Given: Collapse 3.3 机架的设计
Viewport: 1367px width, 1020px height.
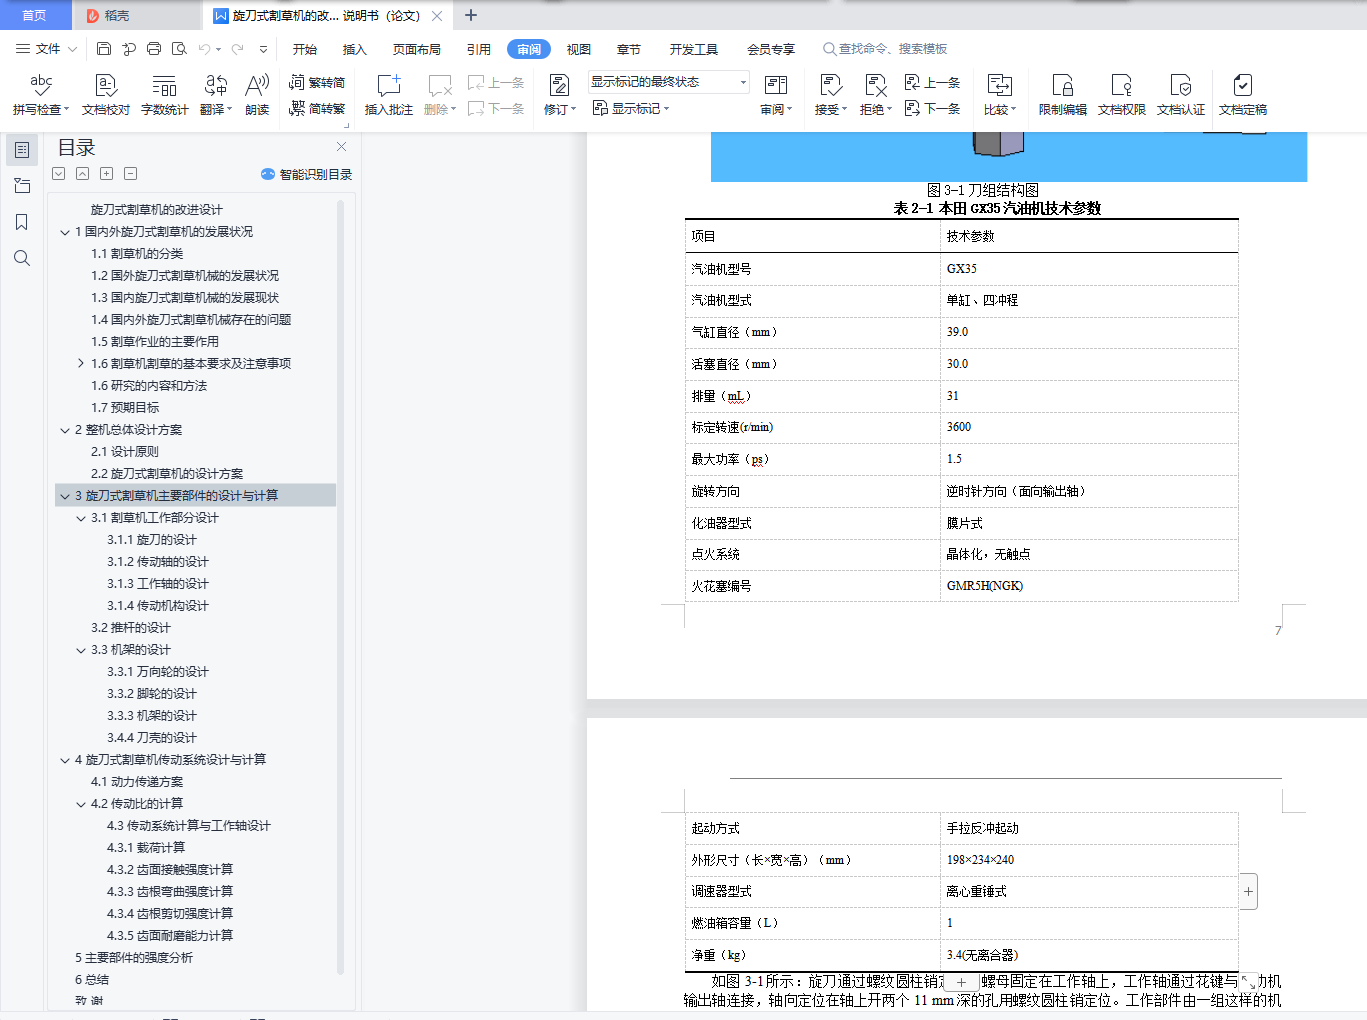Looking at the screenshot, I should click(81, 650).
